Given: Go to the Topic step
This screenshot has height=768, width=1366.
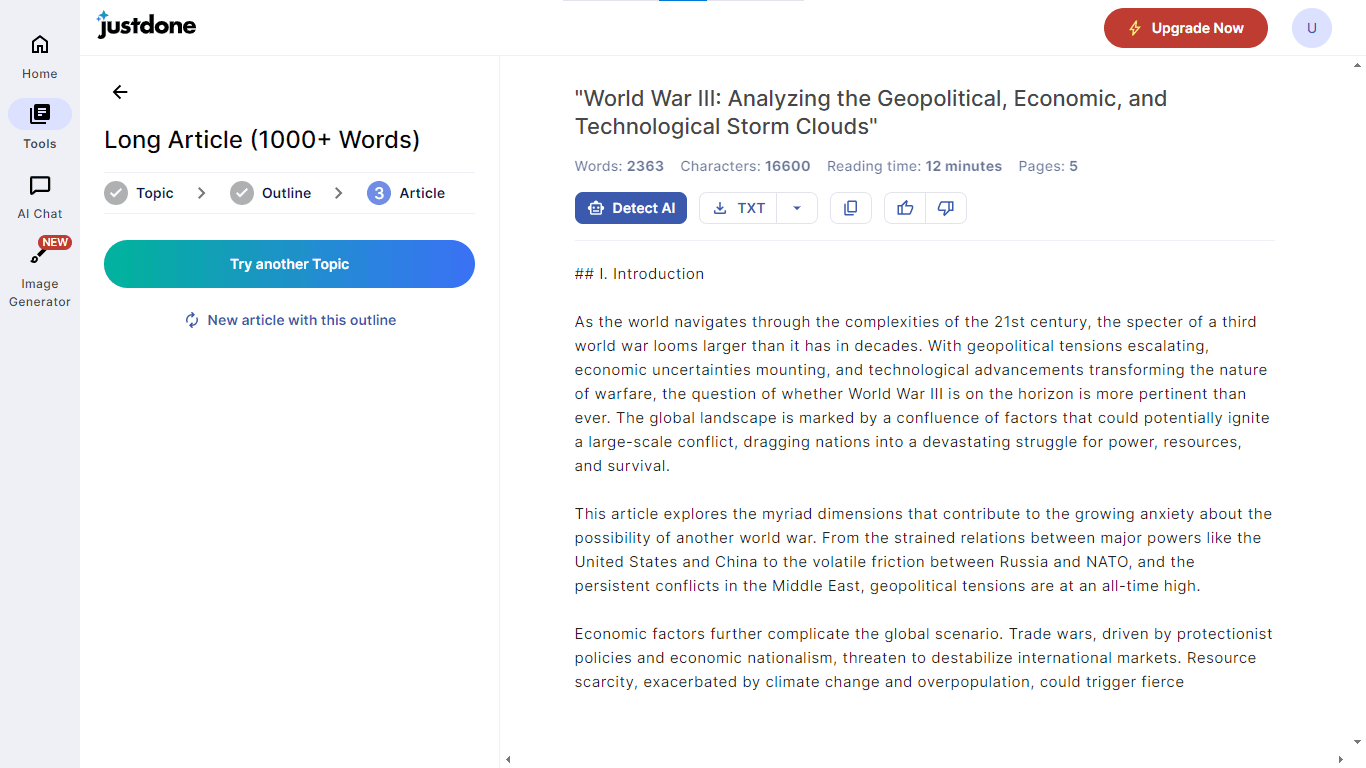Looking at the screenshot, I should pyautogui.click(x=140, y=193).
